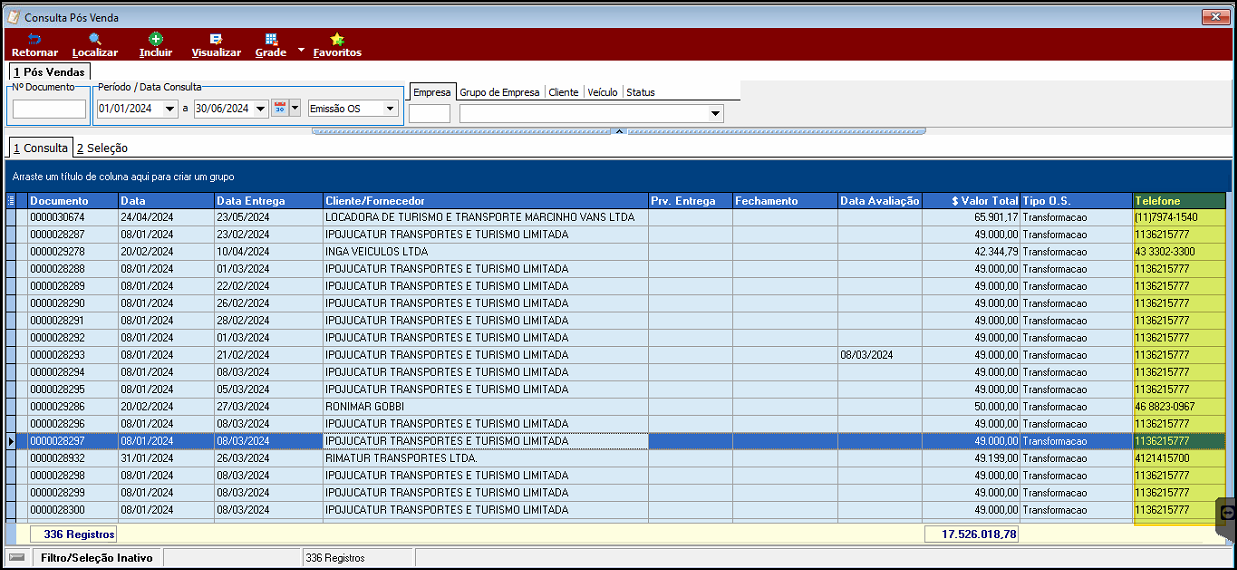Switch to the Status filter tab
Viewport: 1237px width, 570px height.
click(641, 92)
